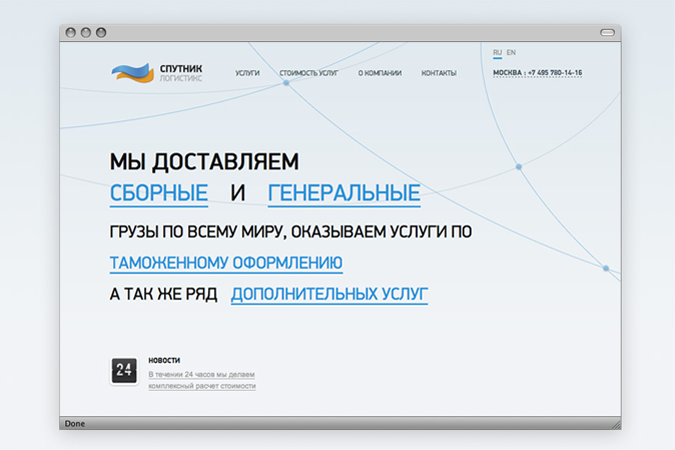This screenshot has width=675, height=450.
Task: Open the 24-hour cost calculation news item
Action: [x=202, y=379]
